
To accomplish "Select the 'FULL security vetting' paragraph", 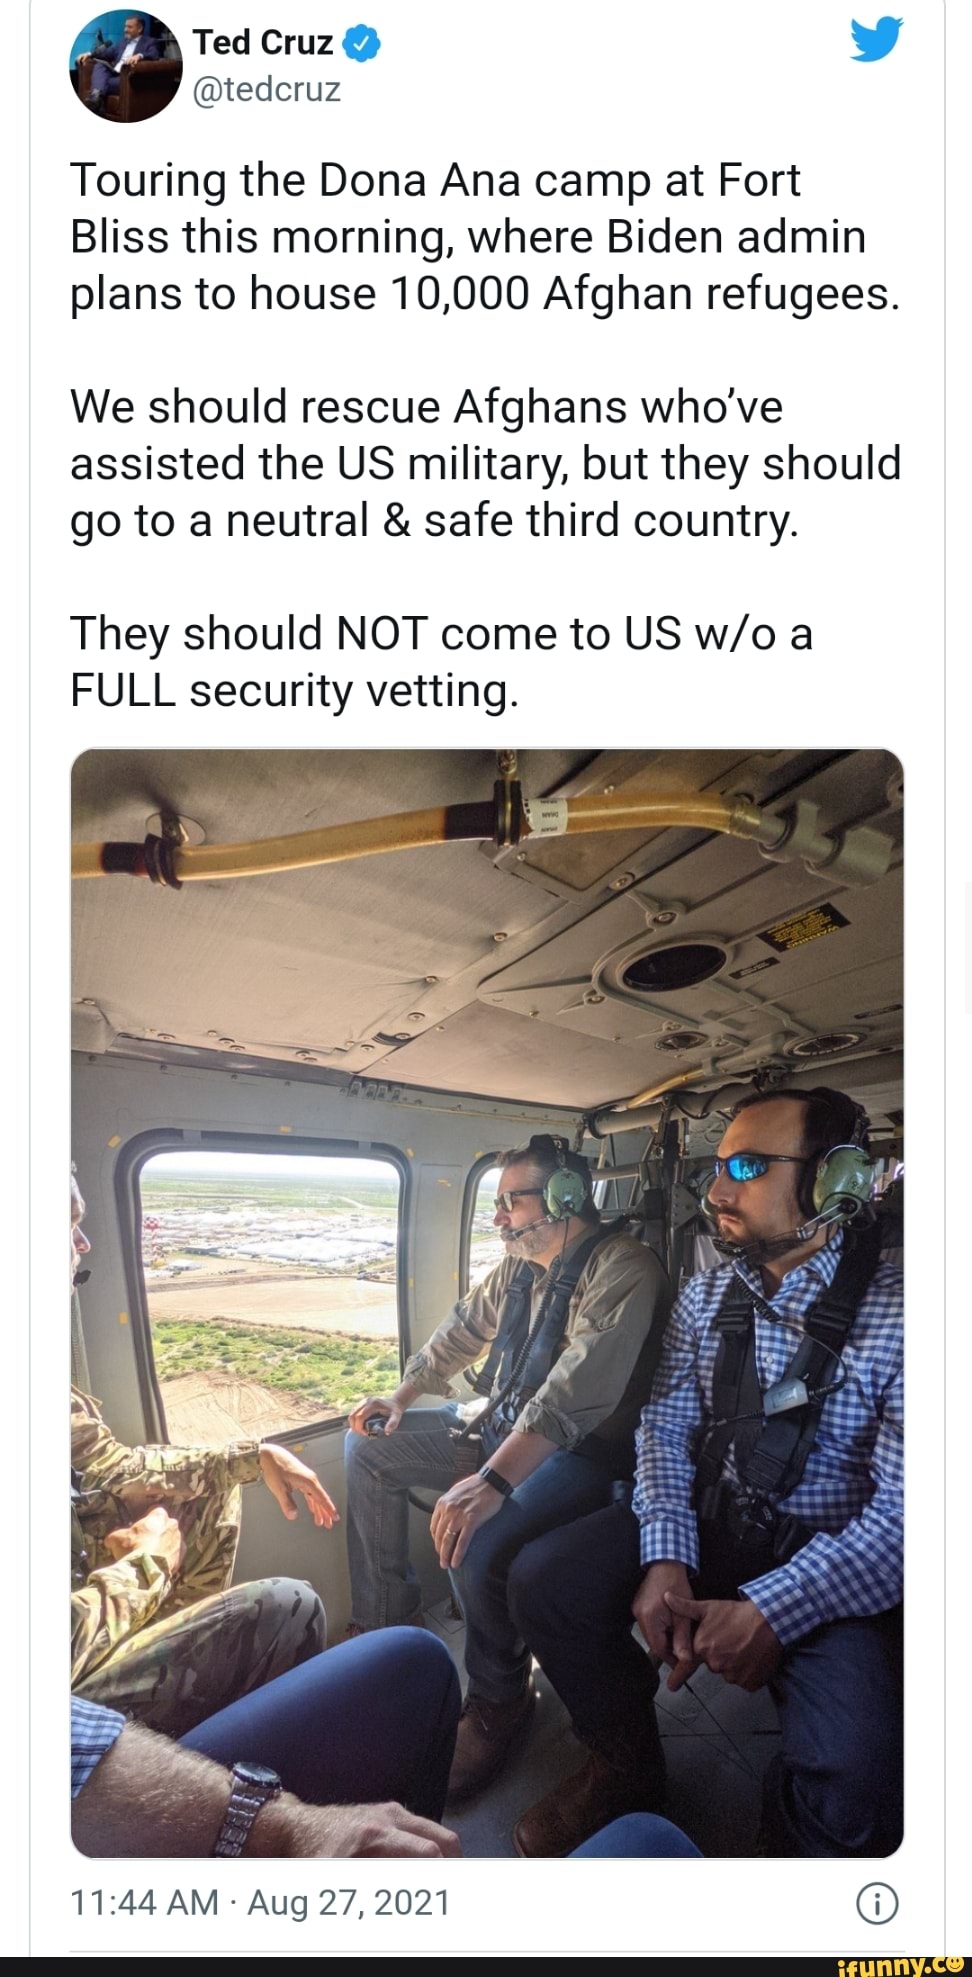I will pyautogui.click(x=441, y=662).
